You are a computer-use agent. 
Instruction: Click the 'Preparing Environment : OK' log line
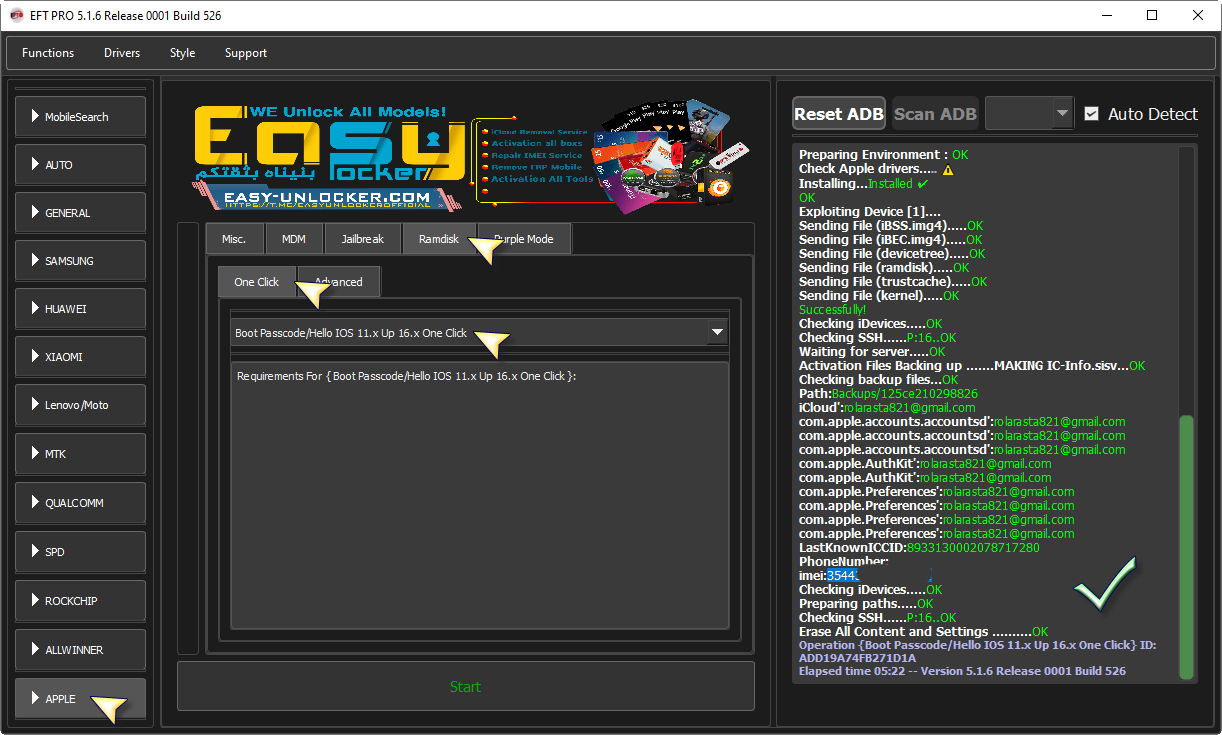(883, 156)
